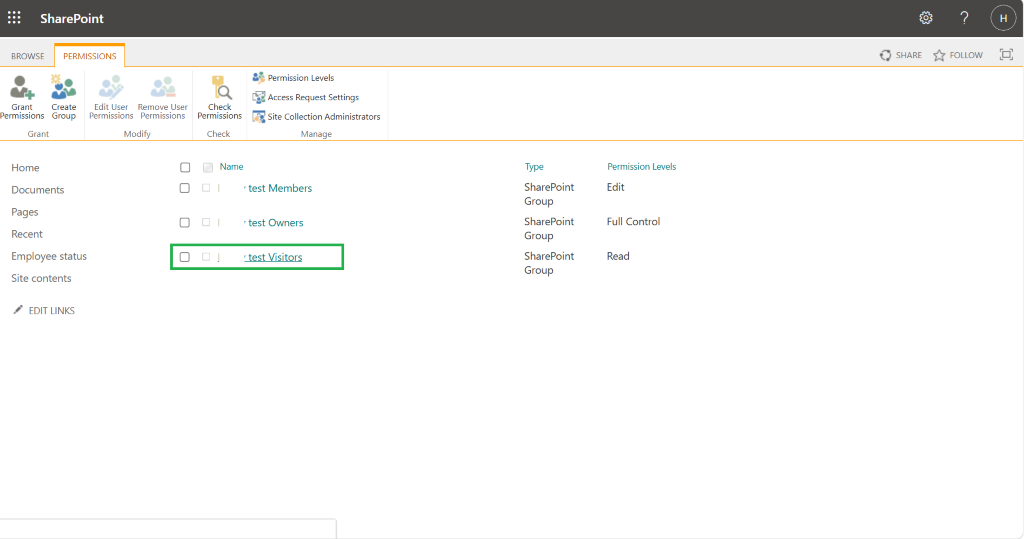This screenshot has height=539, width=1024.
Task: Open Site Collection Administrators
Action: click(316, 117)
